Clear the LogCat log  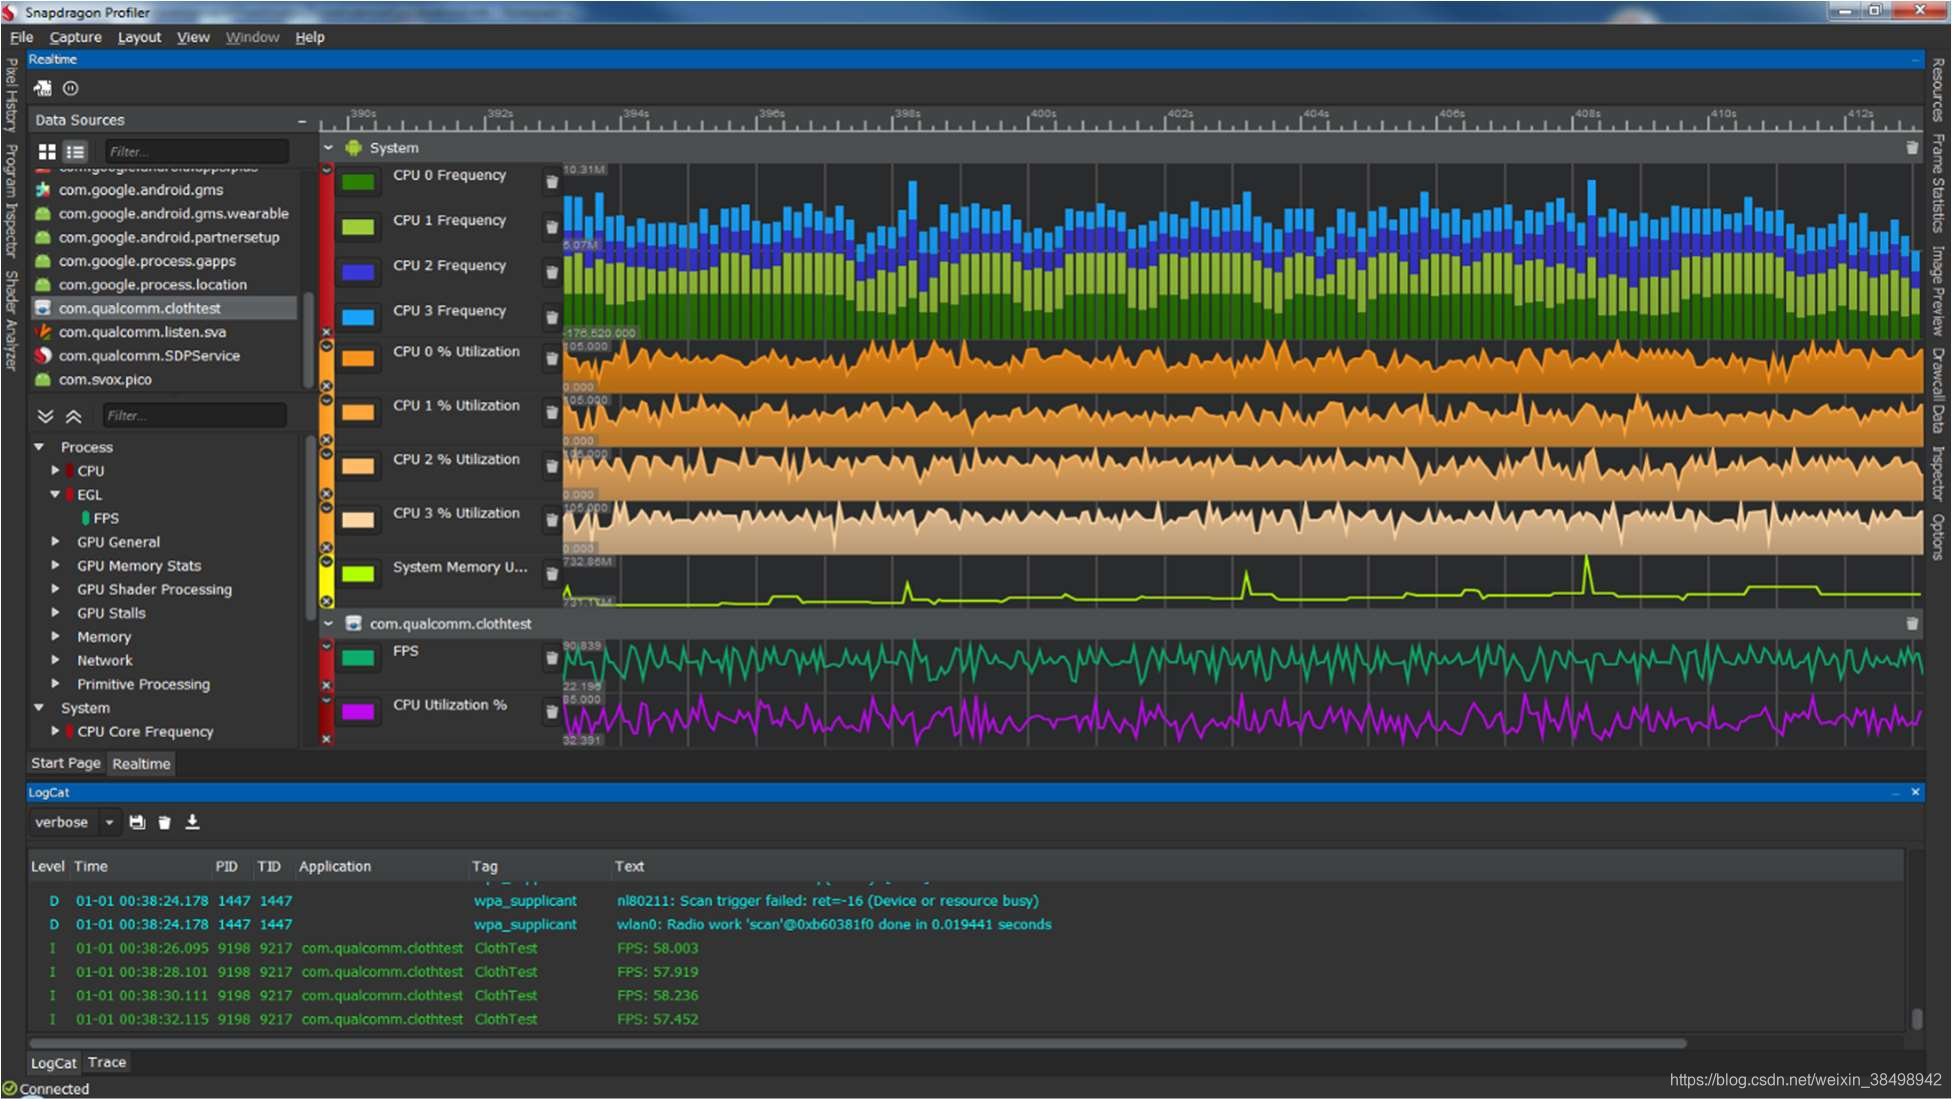coord(165,822)
